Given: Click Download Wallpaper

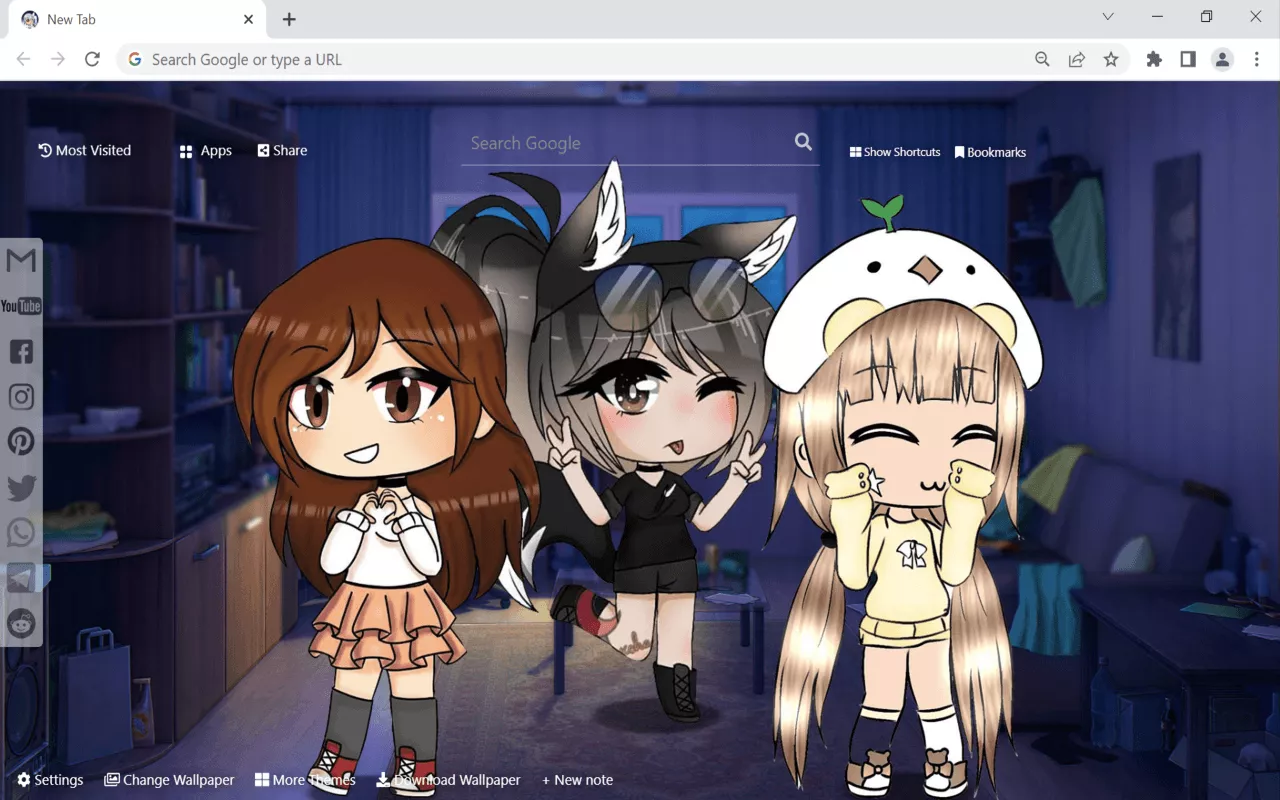Looking at the screenshot, I should click(x=448, y=780).
